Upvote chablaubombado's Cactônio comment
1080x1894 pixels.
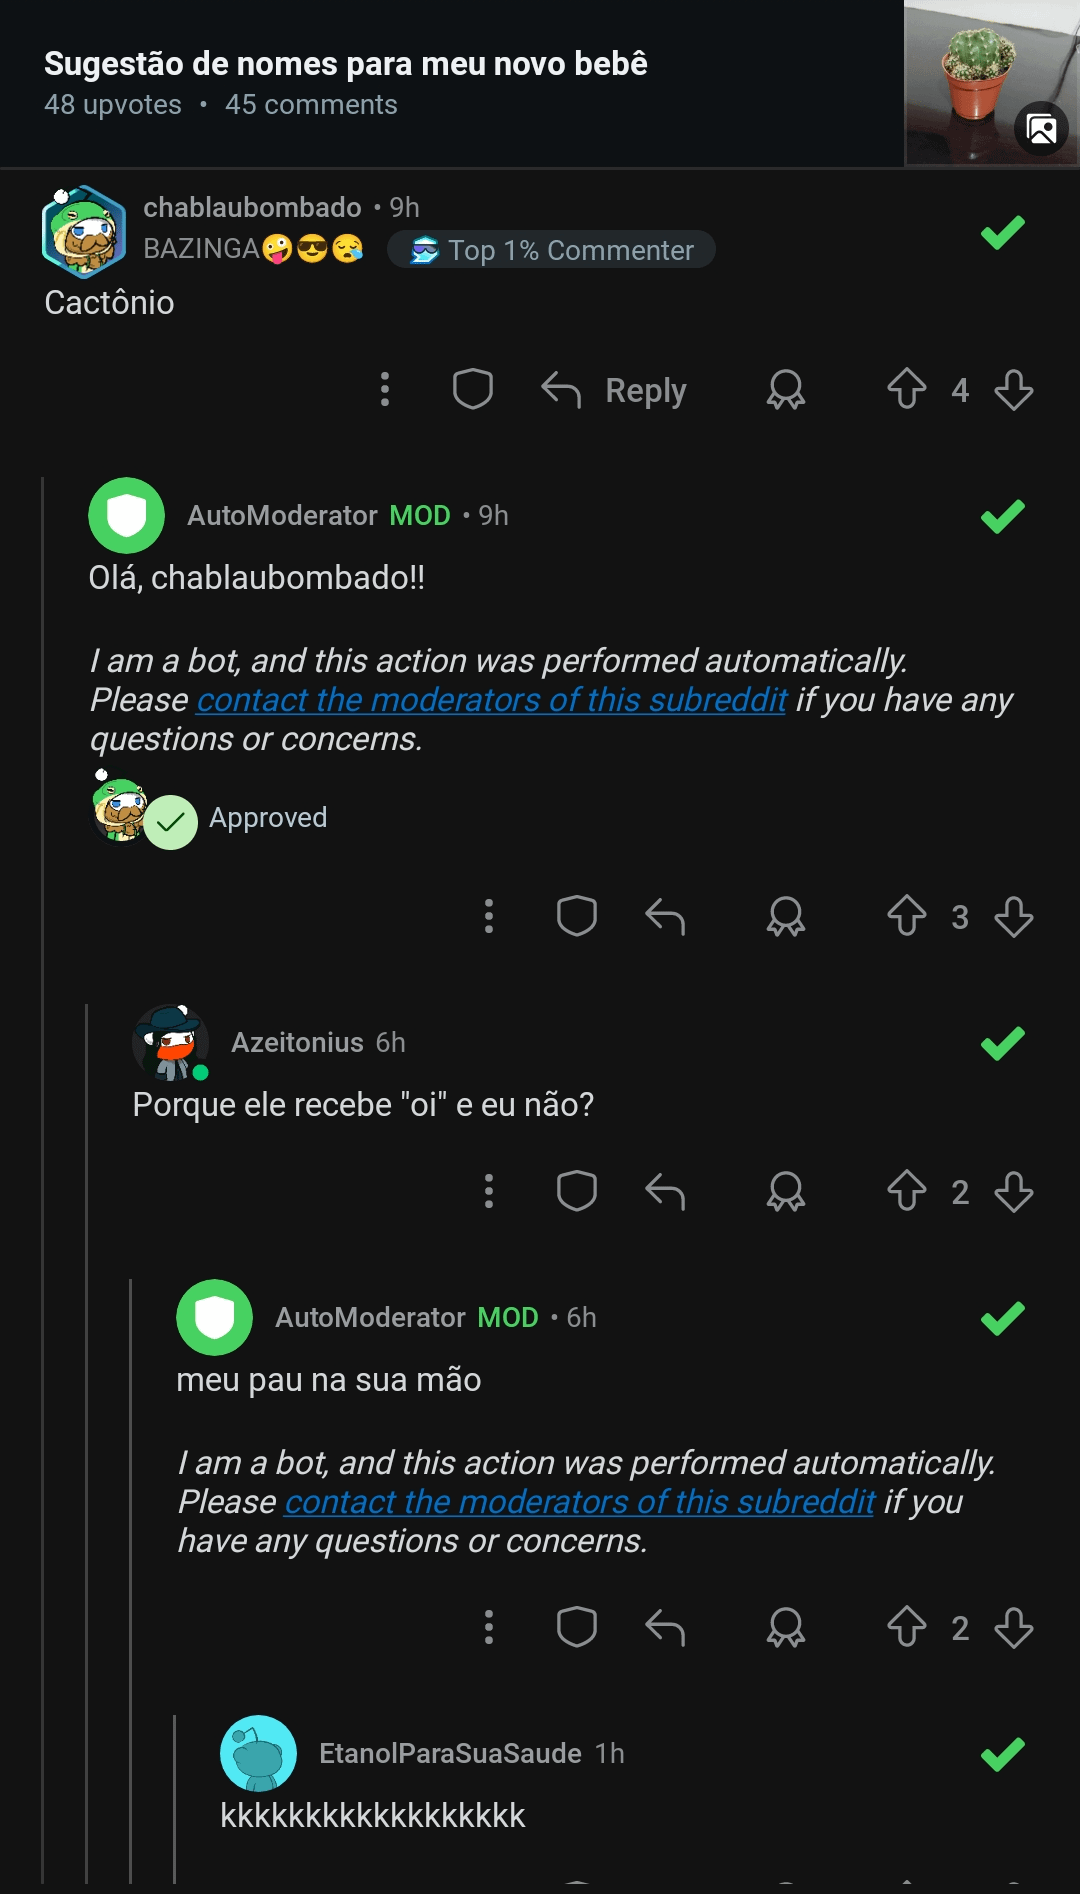click(907, 389)
